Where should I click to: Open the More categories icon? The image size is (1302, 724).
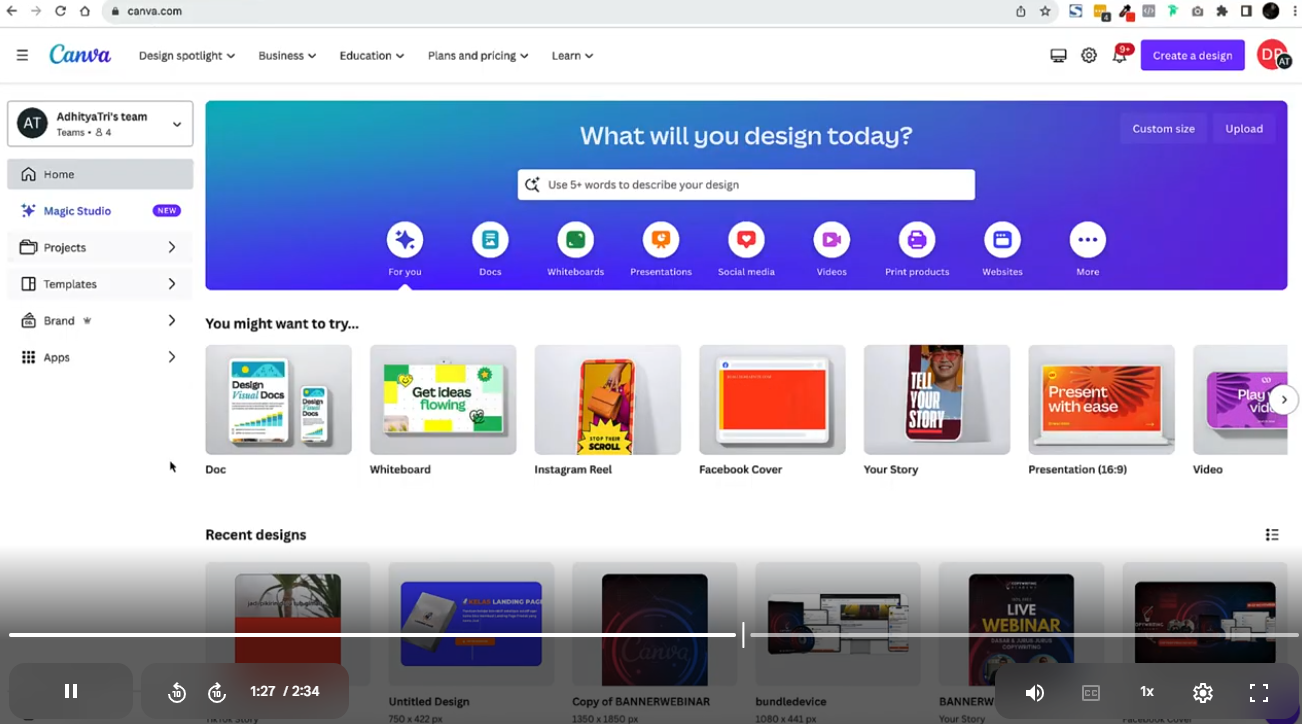[1088, 240]
